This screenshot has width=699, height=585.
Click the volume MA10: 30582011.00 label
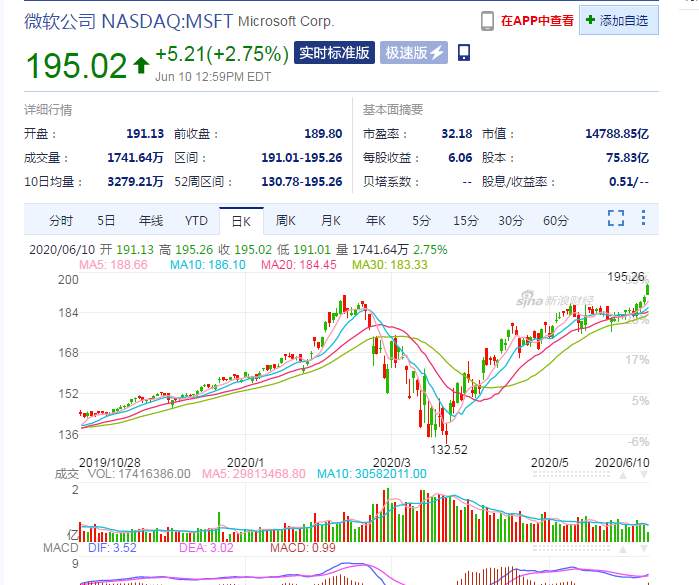pyautogui.click(x=372, y=474)
